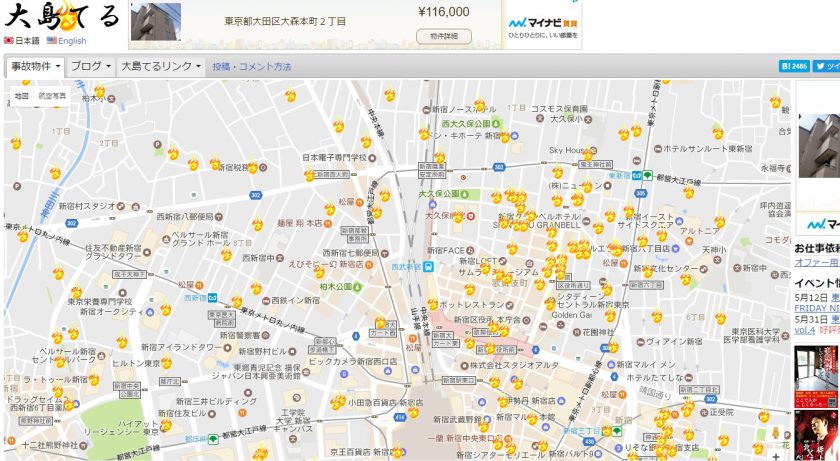Click the 柏木公園 park icon
Image resolution: width=840 pixels, height=461 pixels.
357,286
